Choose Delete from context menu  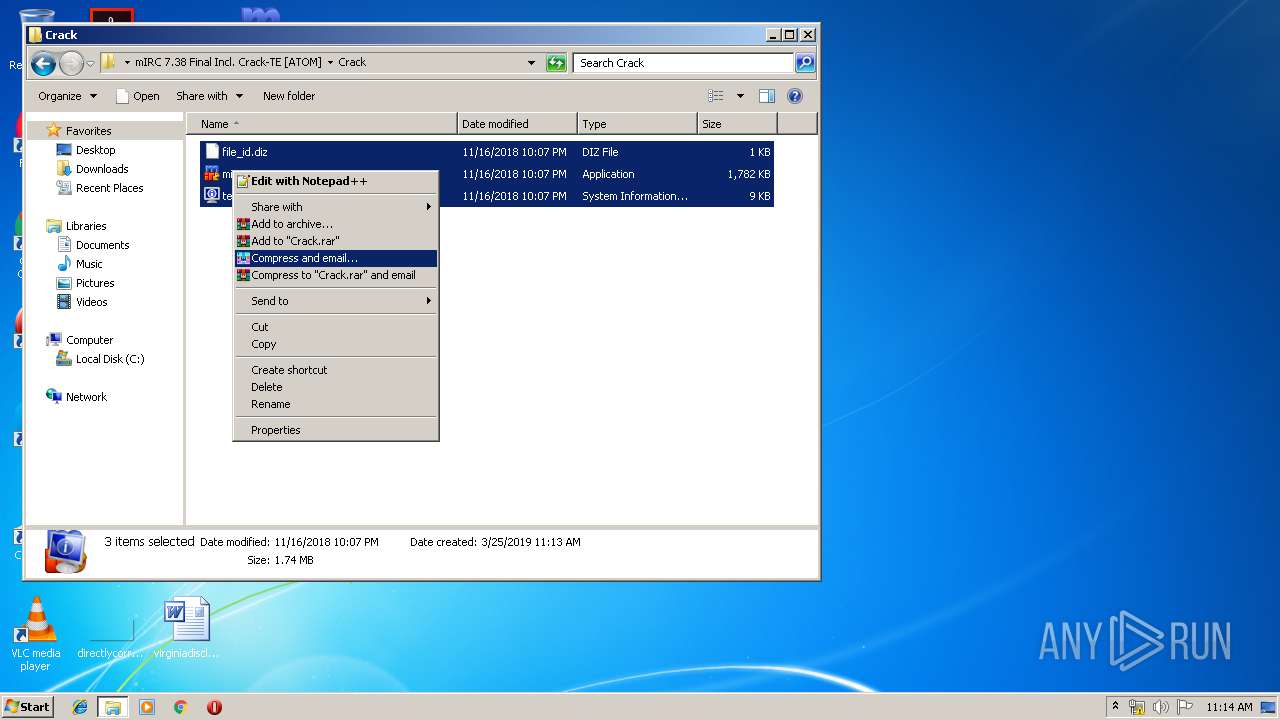coord(336,387)
